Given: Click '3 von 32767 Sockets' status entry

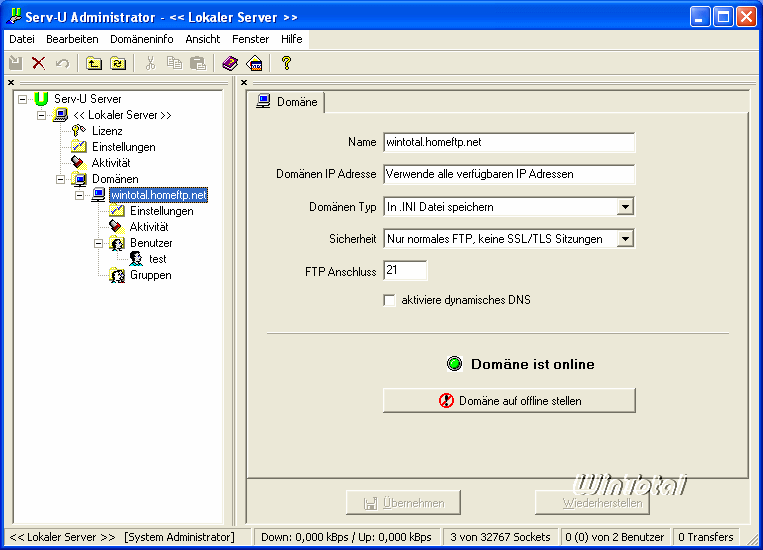Looking at the screenshot, I should click(500, 537).
